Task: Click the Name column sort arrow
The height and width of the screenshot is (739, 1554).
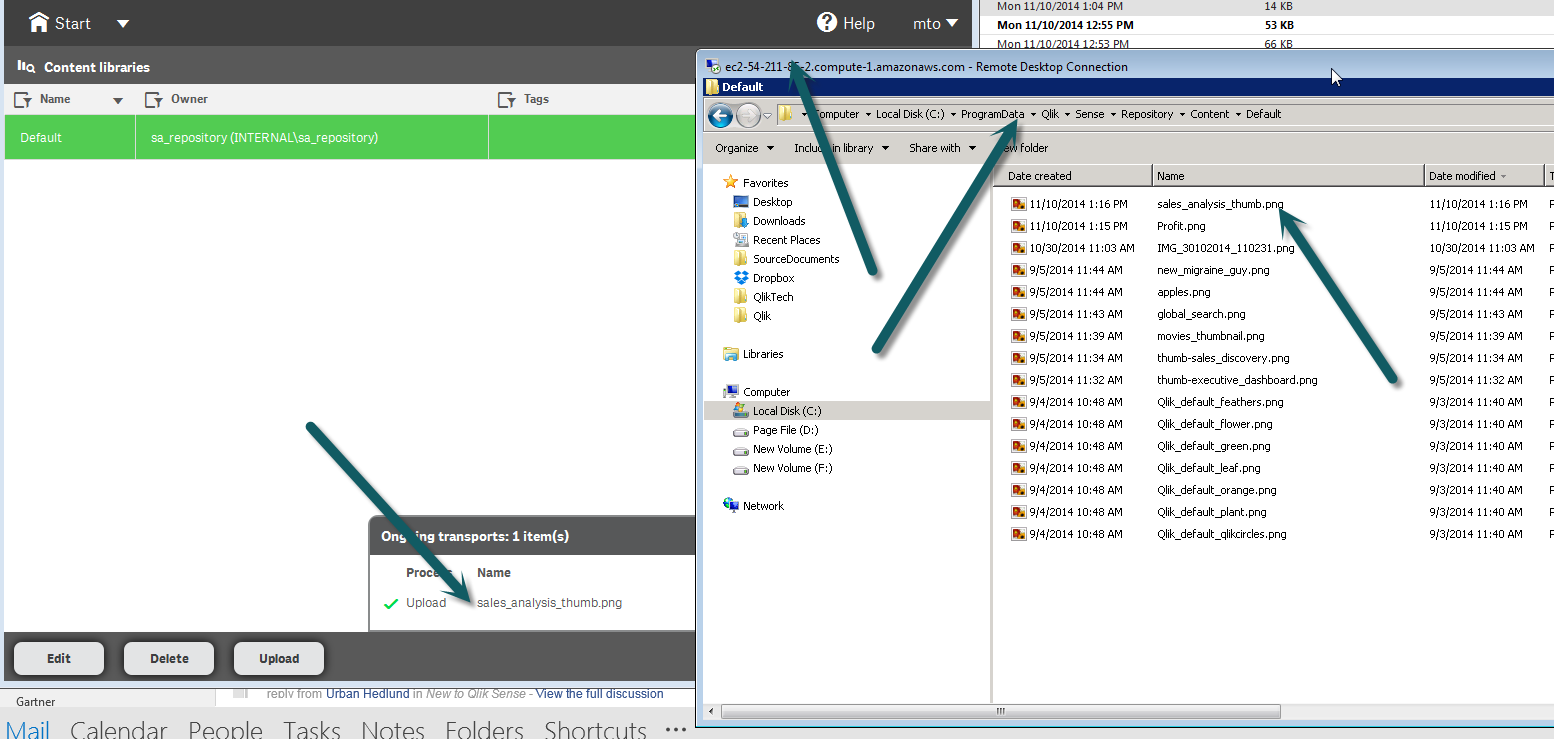Action: [x=118, y=100]
